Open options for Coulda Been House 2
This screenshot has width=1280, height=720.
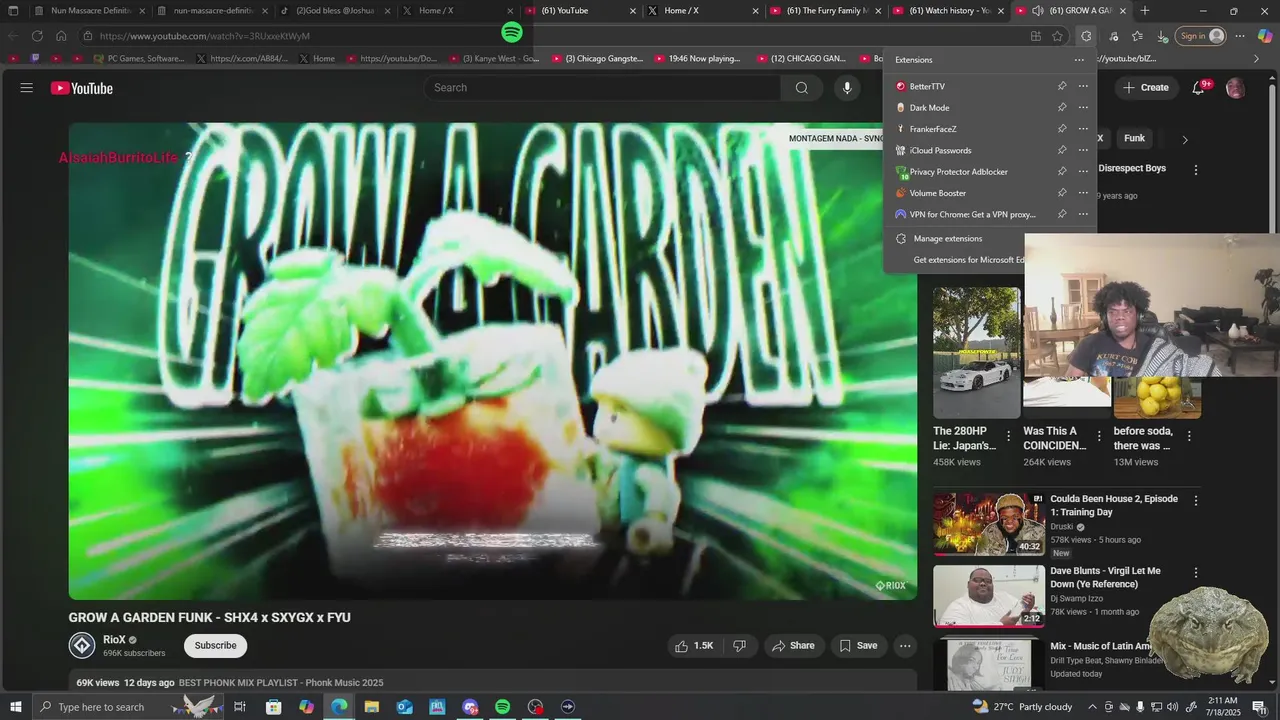pos(1195,500)
